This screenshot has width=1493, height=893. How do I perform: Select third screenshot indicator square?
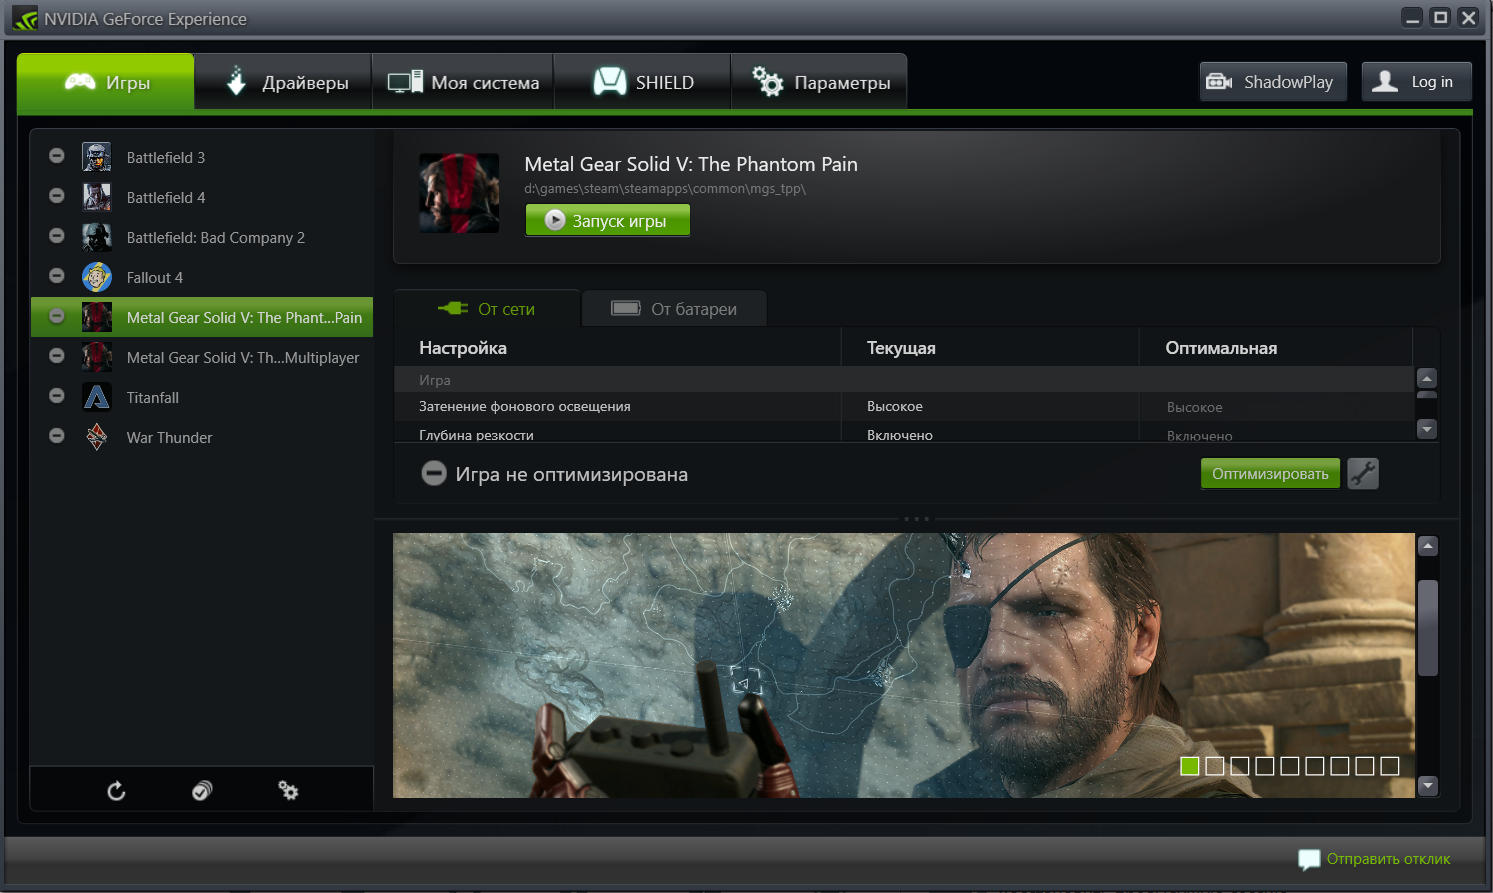(1240, 766)
